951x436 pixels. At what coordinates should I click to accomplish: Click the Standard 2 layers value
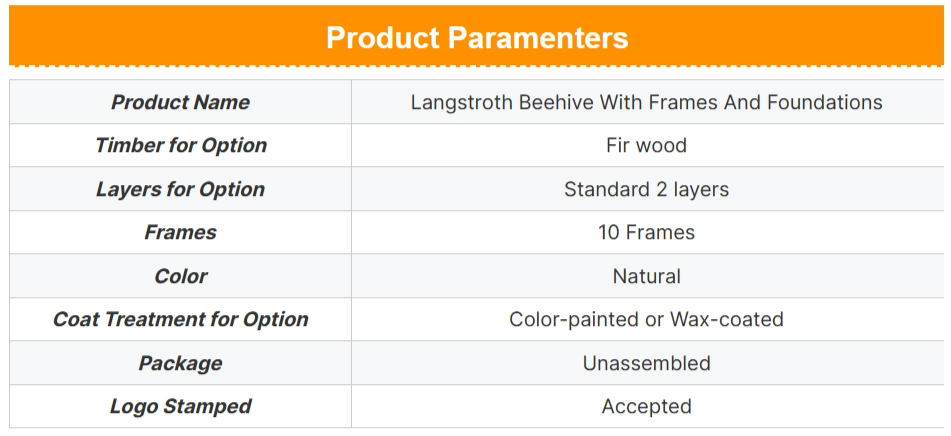[x=647, y=189]
